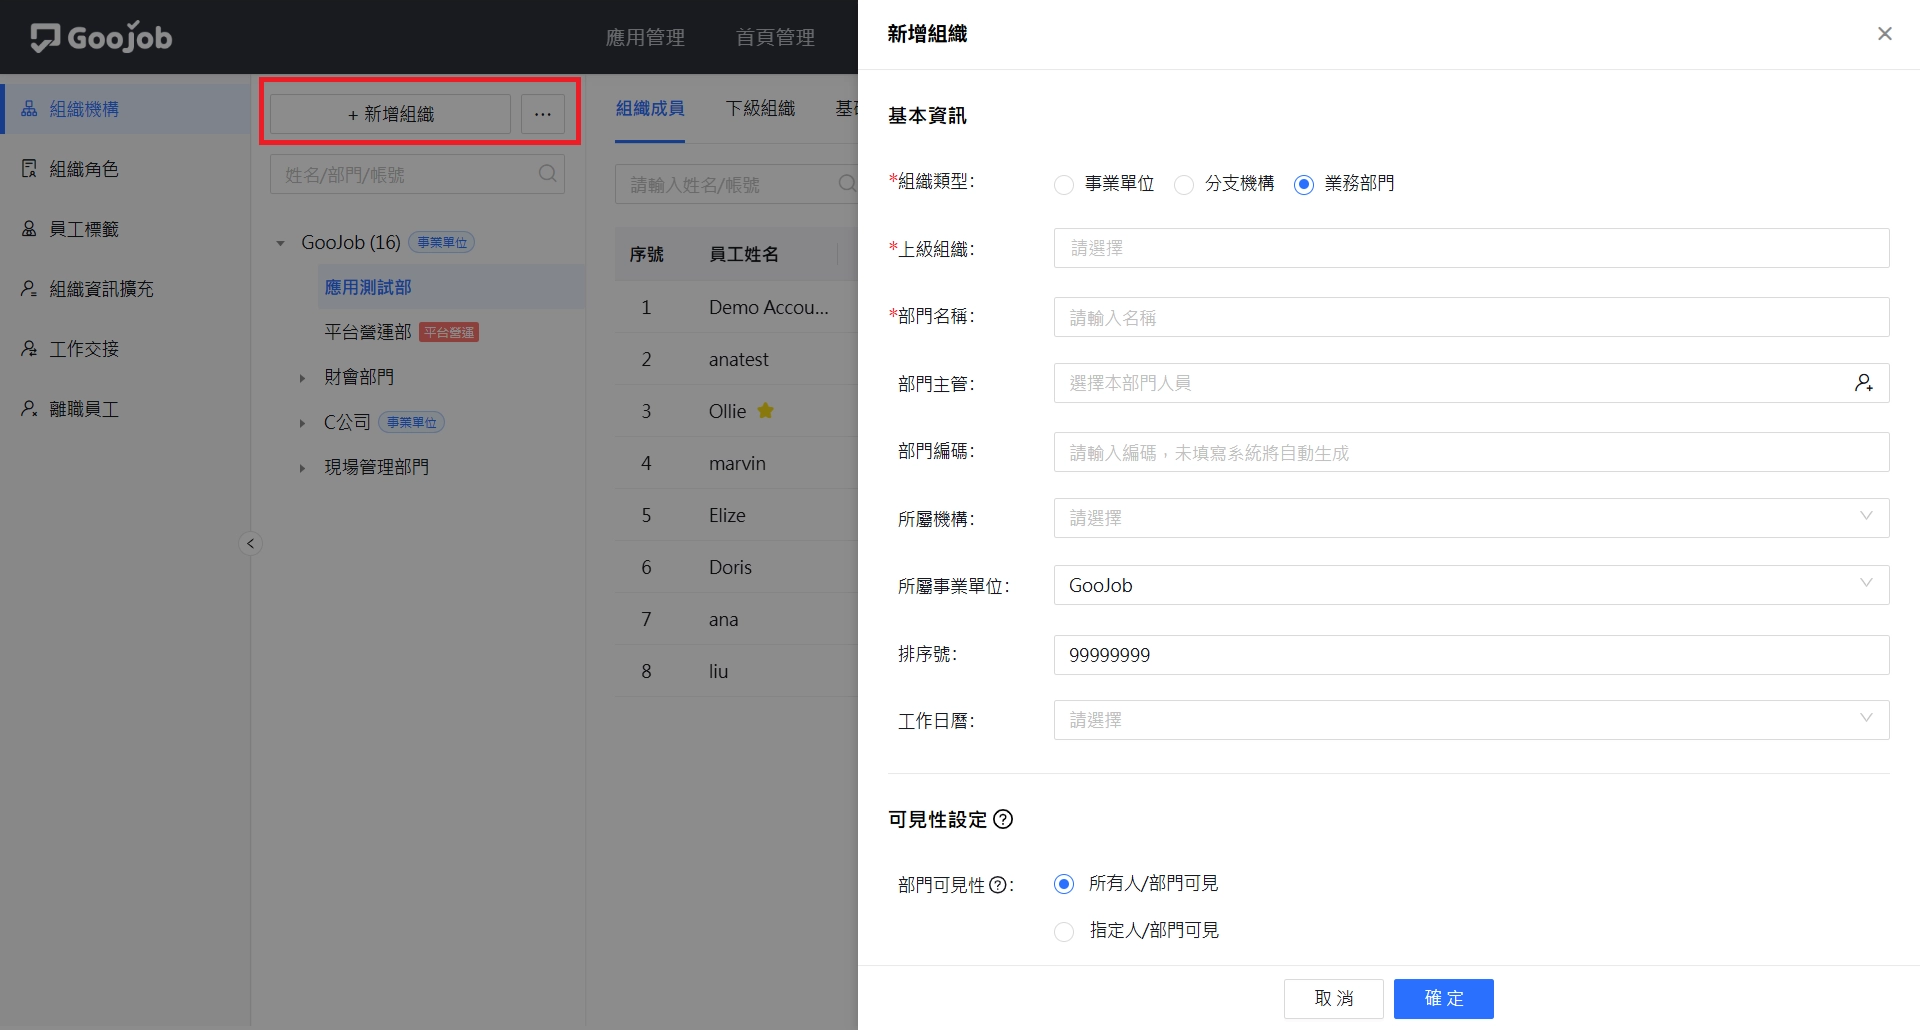This screenshot has height=1030, width=1920.
Task: Click the 排序號 field with 99999999
Action: [1471, 655]
